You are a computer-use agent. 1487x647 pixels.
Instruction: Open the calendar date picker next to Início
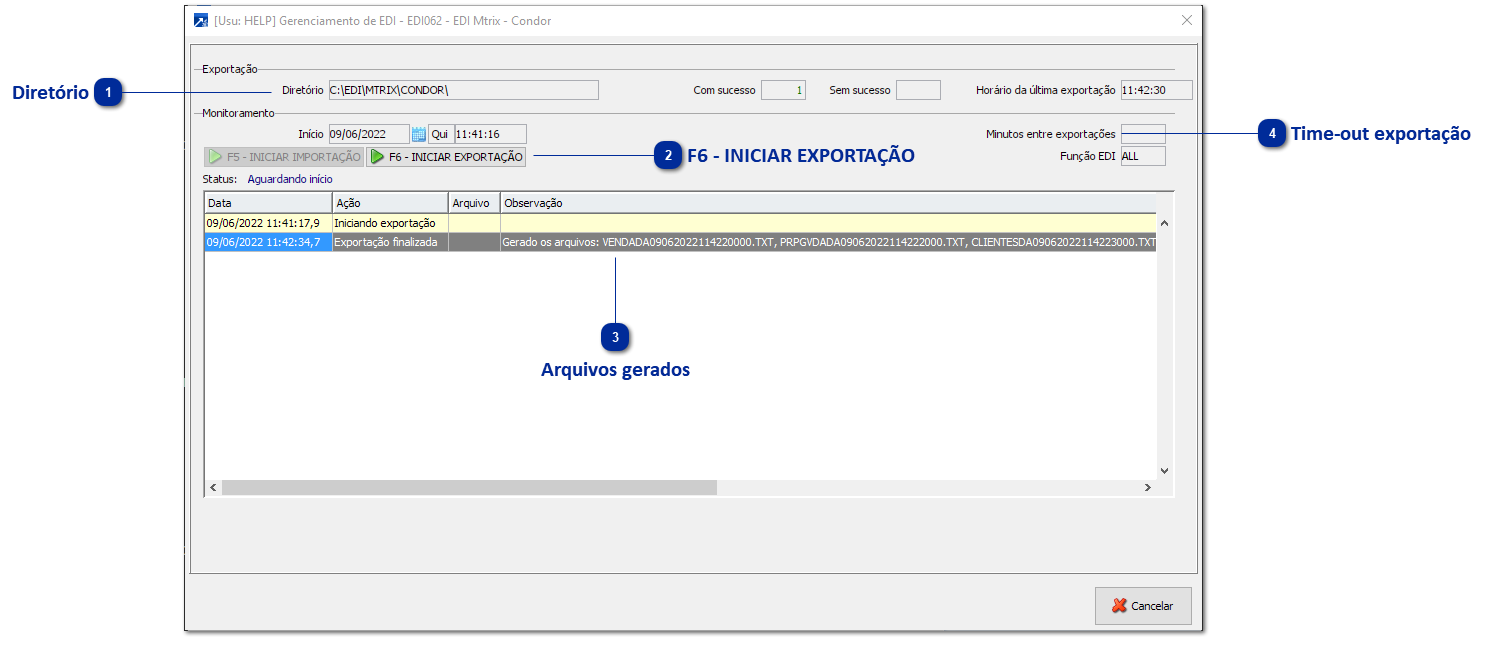tap(418, 133)
